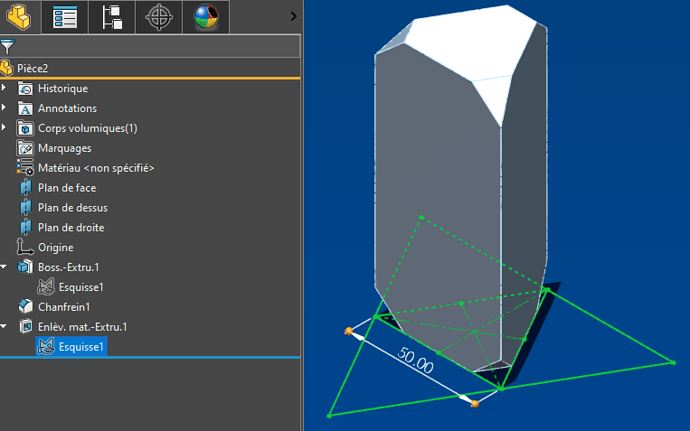This screenshot has height=431, width=690.
Task: Collapse the Boss.-Extru.1 feature
Action: (x=5, y=267)
